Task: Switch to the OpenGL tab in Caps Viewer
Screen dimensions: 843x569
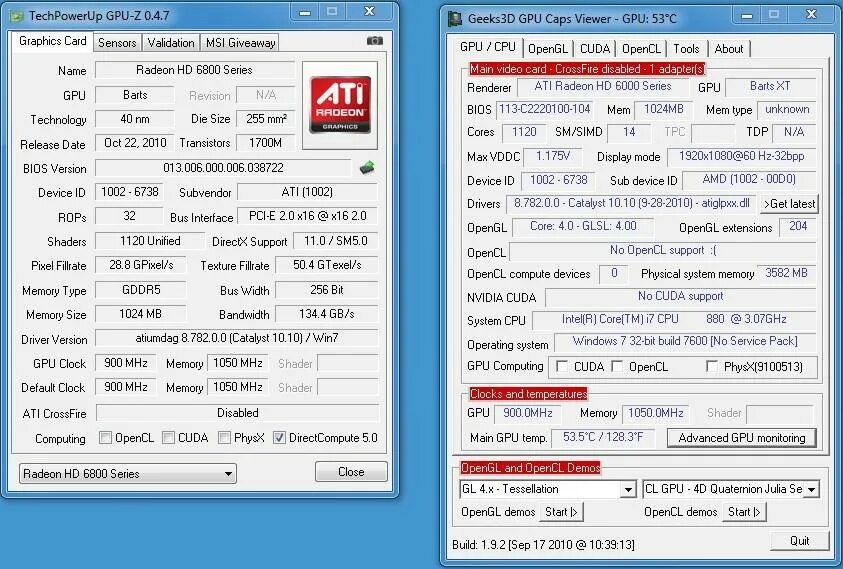Action: point(547,49)
